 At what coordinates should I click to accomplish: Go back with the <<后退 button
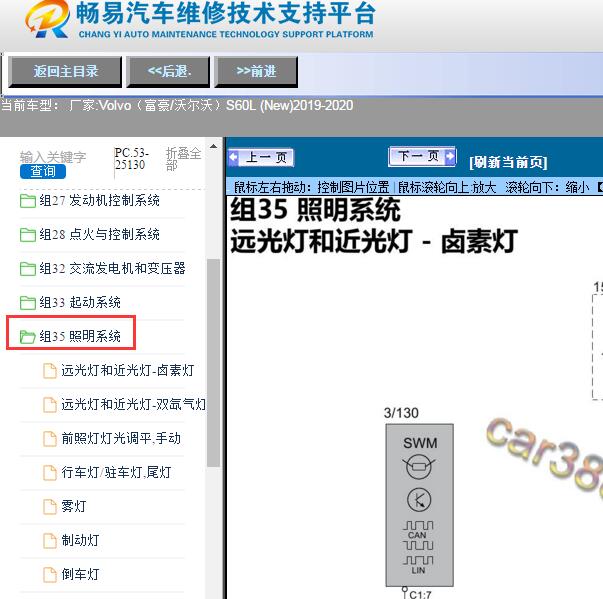click(168, 72)
